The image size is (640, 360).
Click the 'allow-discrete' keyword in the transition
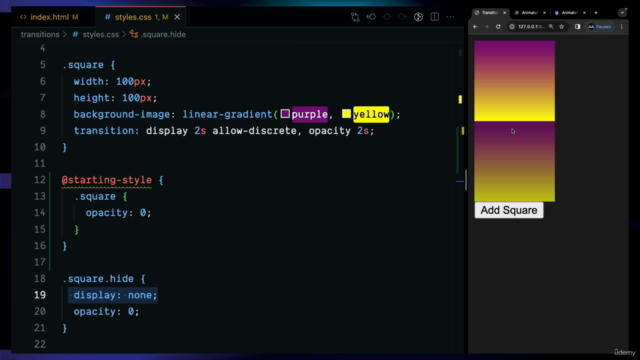click(254, 131)
